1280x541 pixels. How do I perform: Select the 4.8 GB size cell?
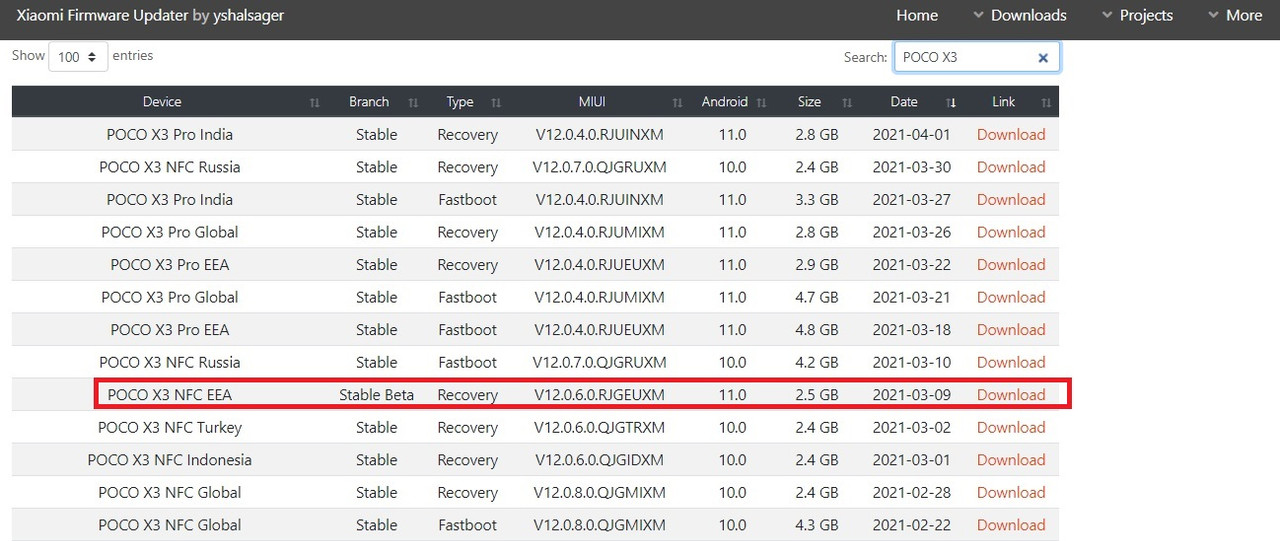tap(817, 329)
